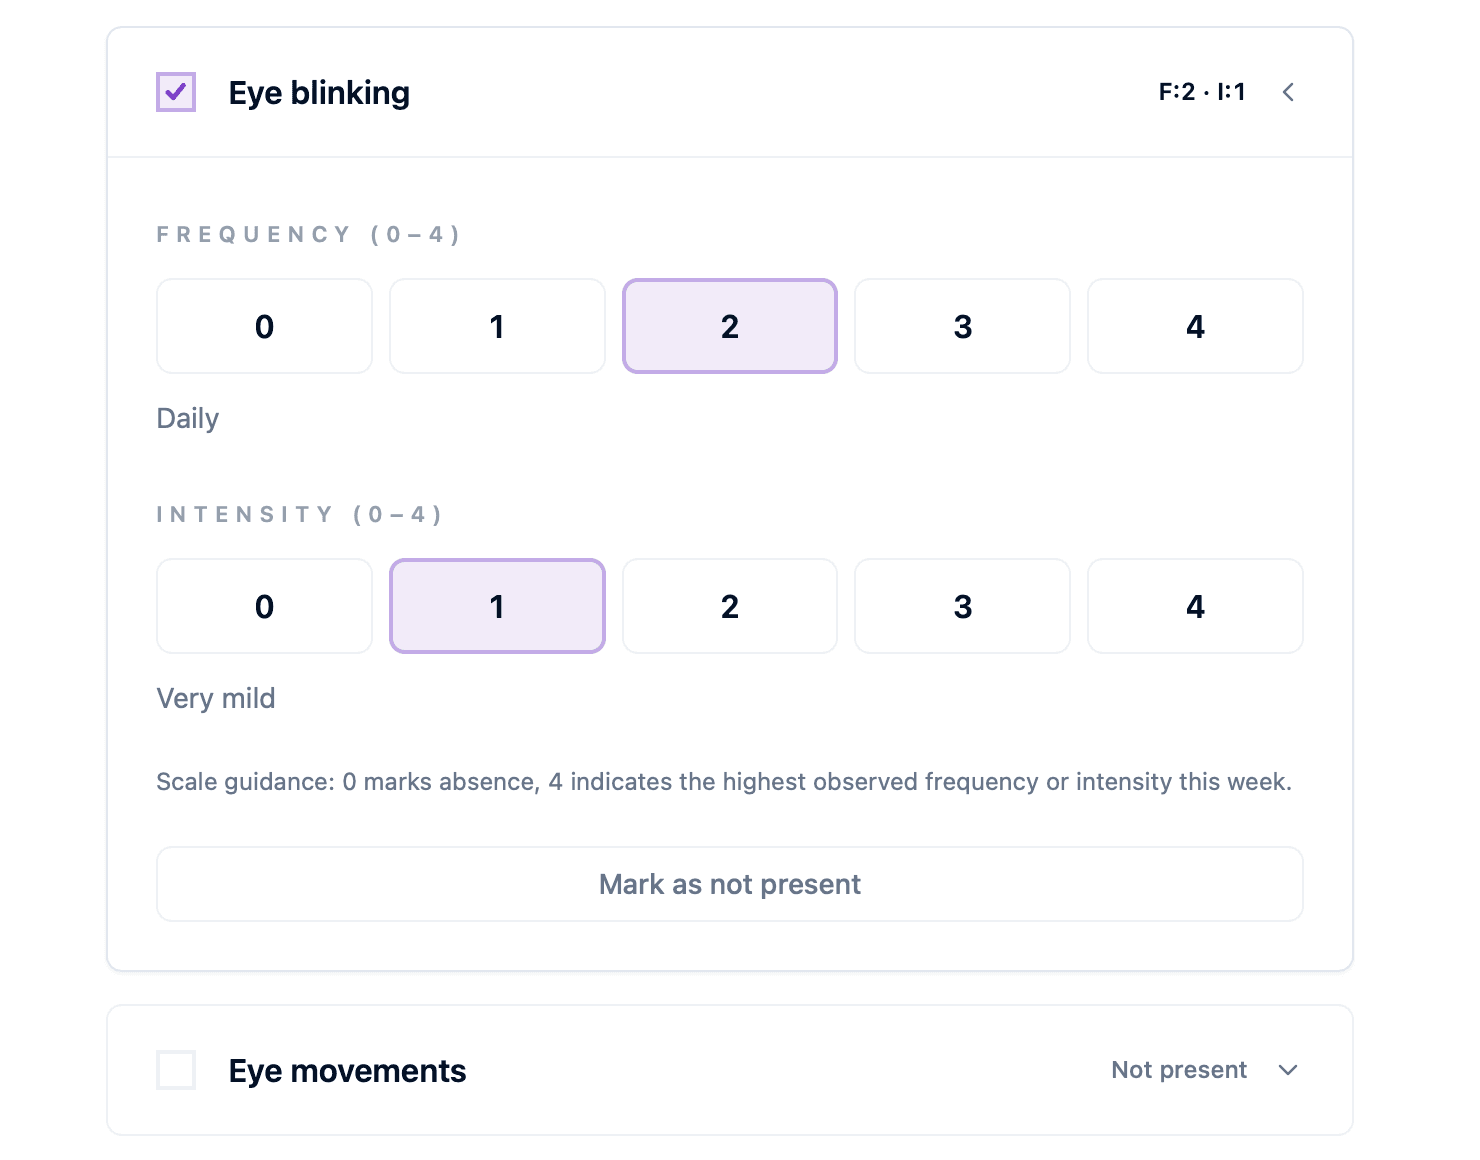Choose Intensity rating 2

(x=730, y=606)
